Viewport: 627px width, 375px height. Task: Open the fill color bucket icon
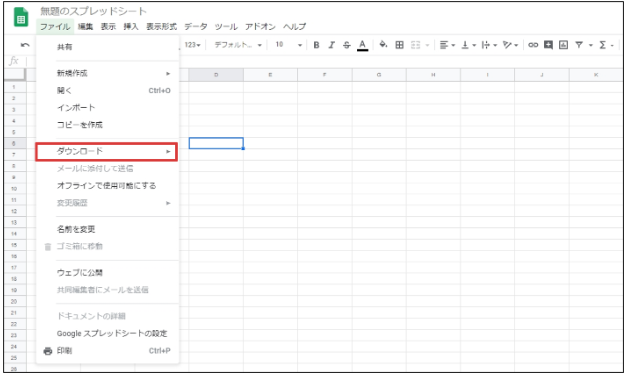coord(383,45)
